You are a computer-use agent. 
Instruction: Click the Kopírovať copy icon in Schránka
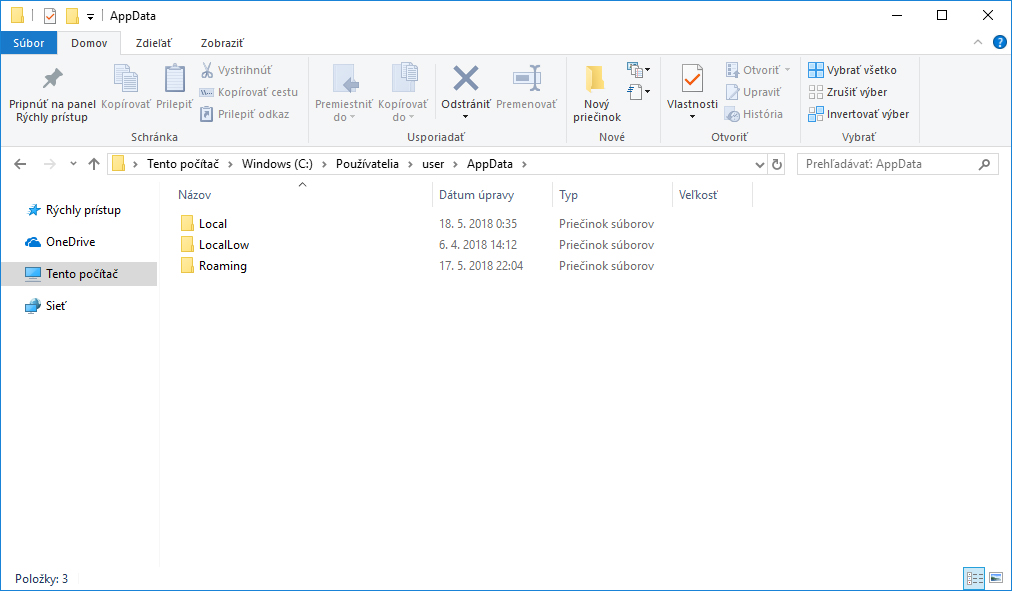[x=126, y=78]
